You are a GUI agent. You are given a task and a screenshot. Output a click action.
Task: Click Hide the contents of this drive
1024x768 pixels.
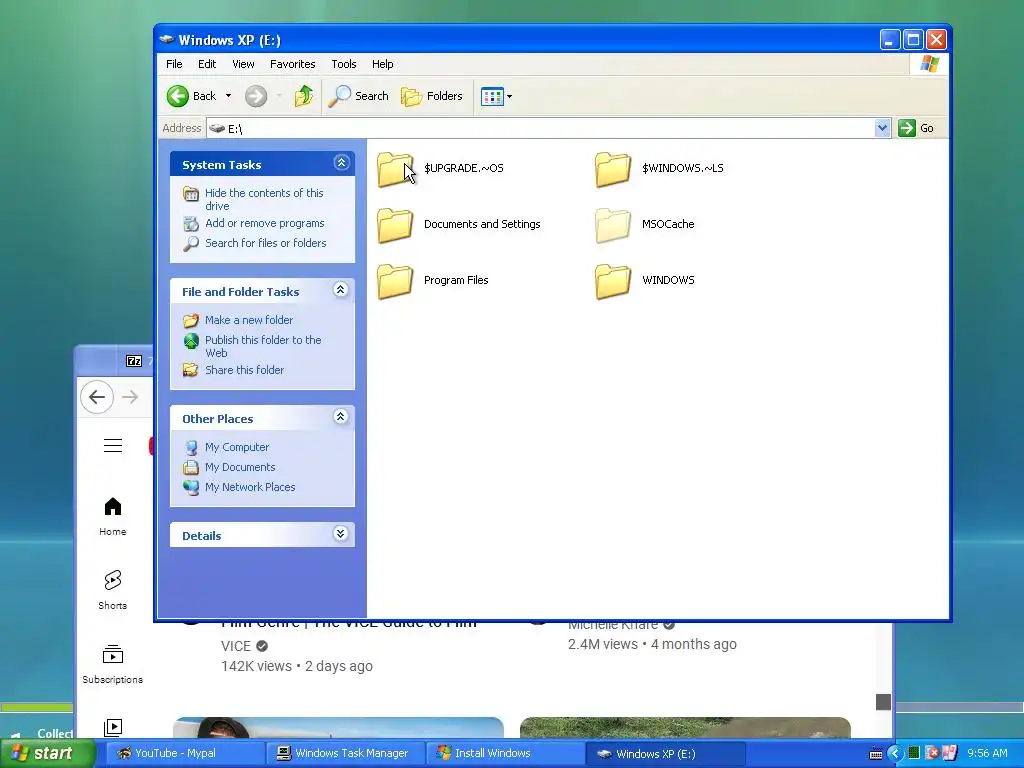coord(264,199)
